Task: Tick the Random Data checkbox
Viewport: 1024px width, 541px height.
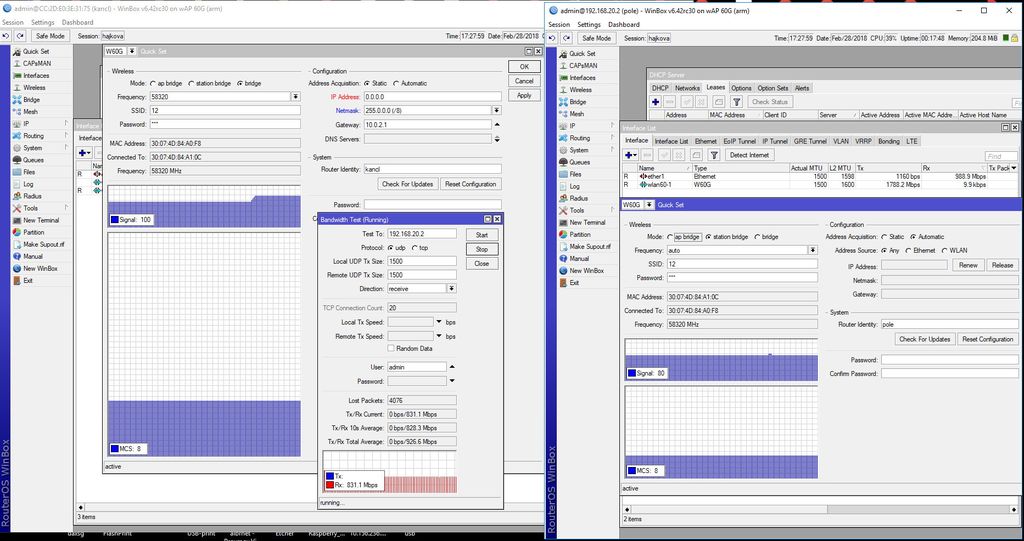Action: tap(391, 348)
